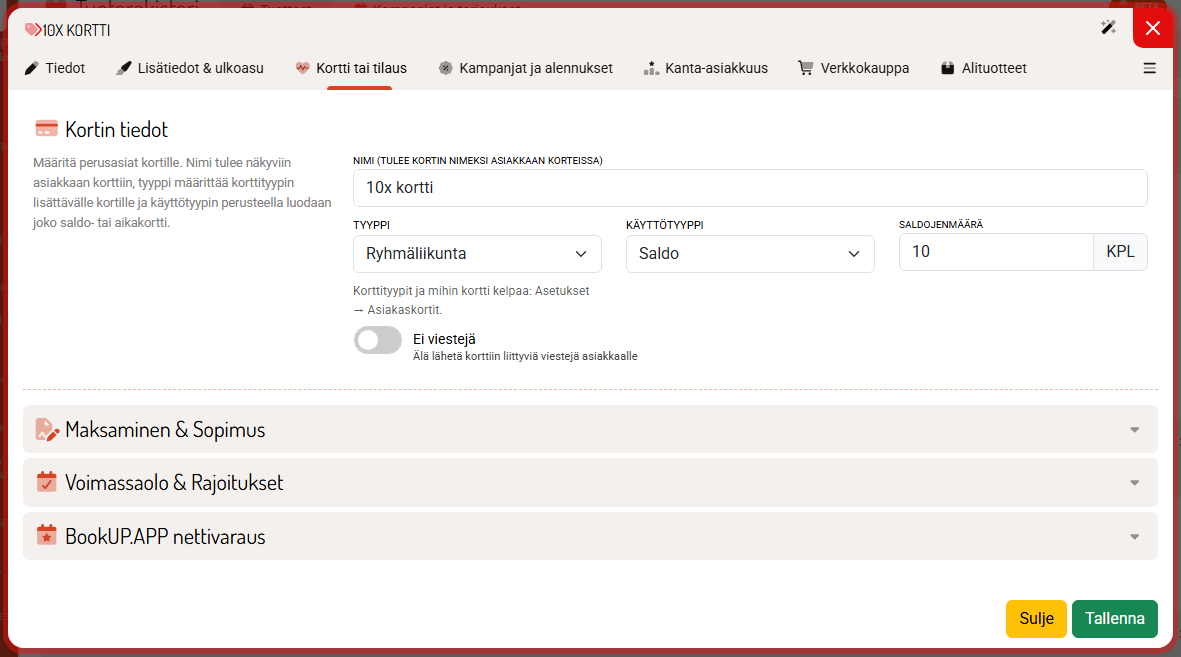
Task: Open the Kanta-asiakkuus tab
Action: 706,69
